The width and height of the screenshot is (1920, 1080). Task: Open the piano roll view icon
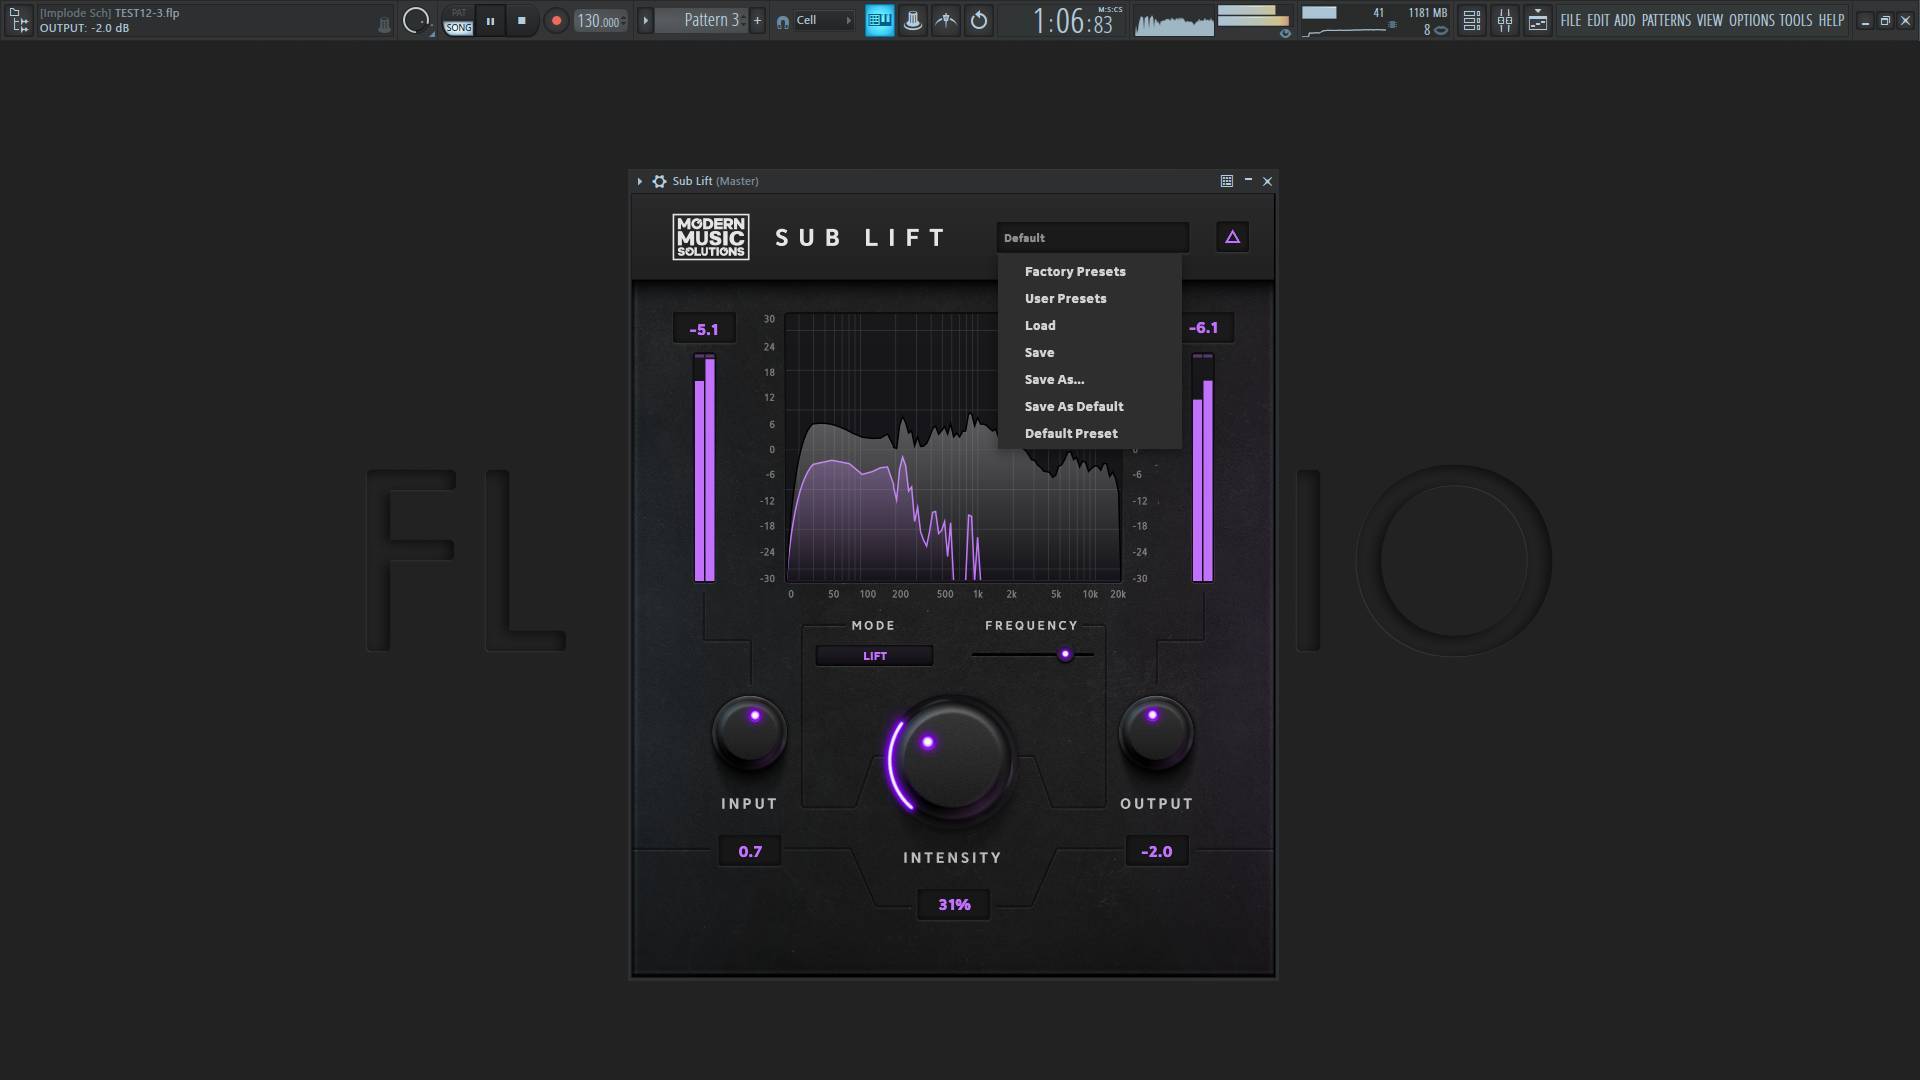[x=1537, y=20]
